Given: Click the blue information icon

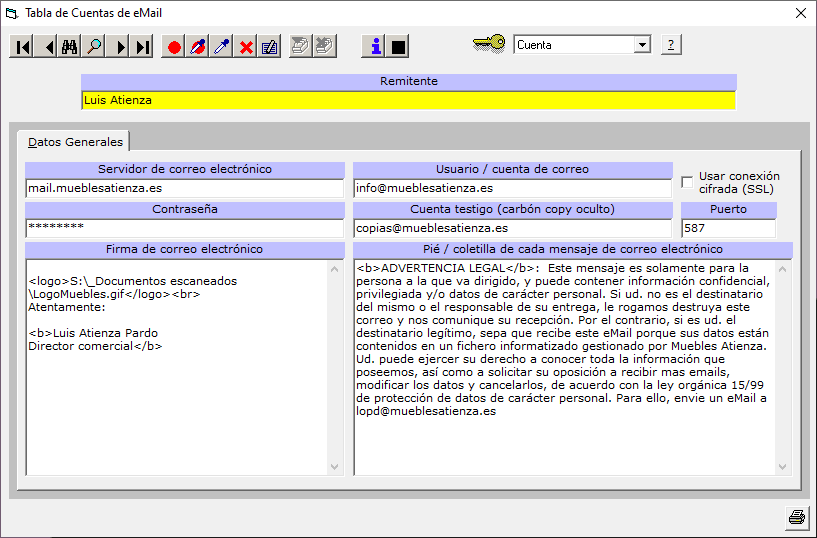Looking at the screenshot, I should pyautogui.click(x=375, y=46).
